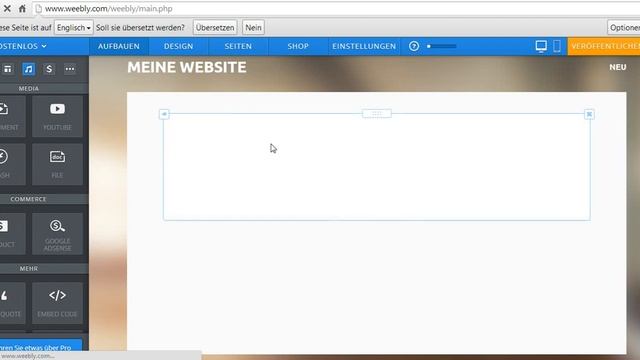Click inside the empty embed element box
The width and height of the screenshot is (640, 360).
[x=377, y=167]
